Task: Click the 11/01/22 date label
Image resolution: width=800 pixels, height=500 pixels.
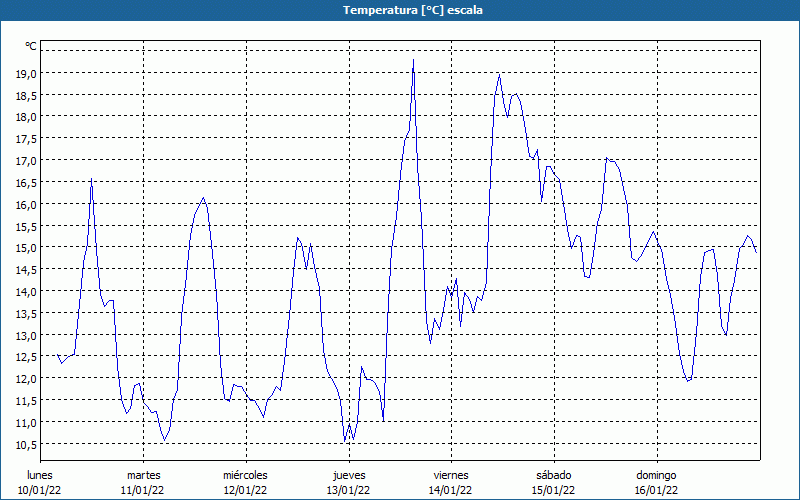Action: (142, 490)
